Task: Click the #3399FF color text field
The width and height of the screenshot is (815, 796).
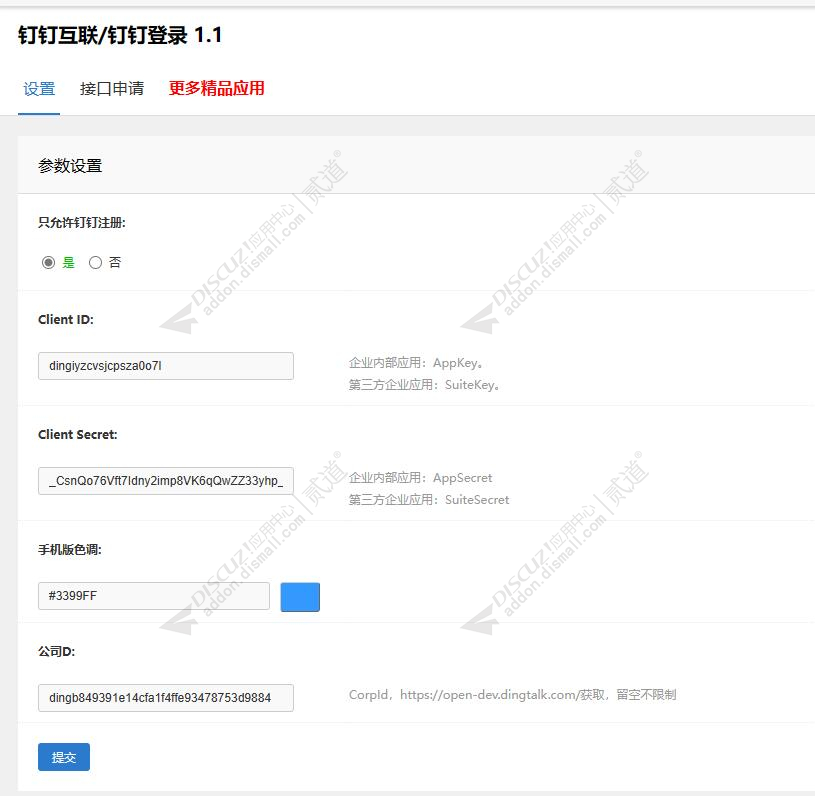Action: click(x=154, y=596)
